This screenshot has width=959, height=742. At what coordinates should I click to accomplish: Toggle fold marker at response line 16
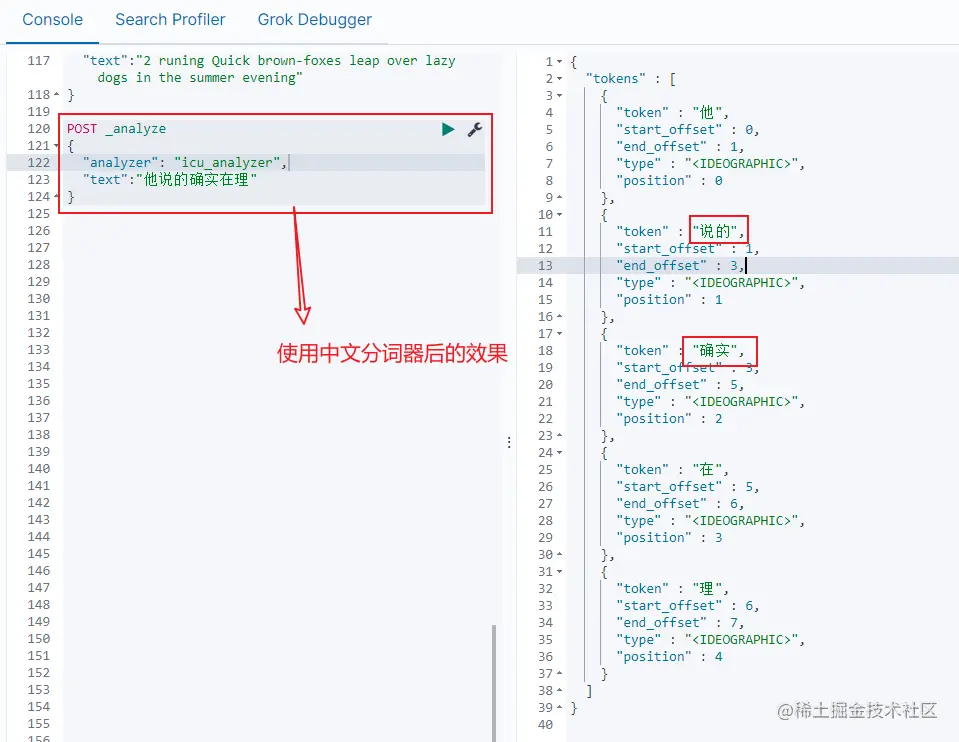point(559,317)
